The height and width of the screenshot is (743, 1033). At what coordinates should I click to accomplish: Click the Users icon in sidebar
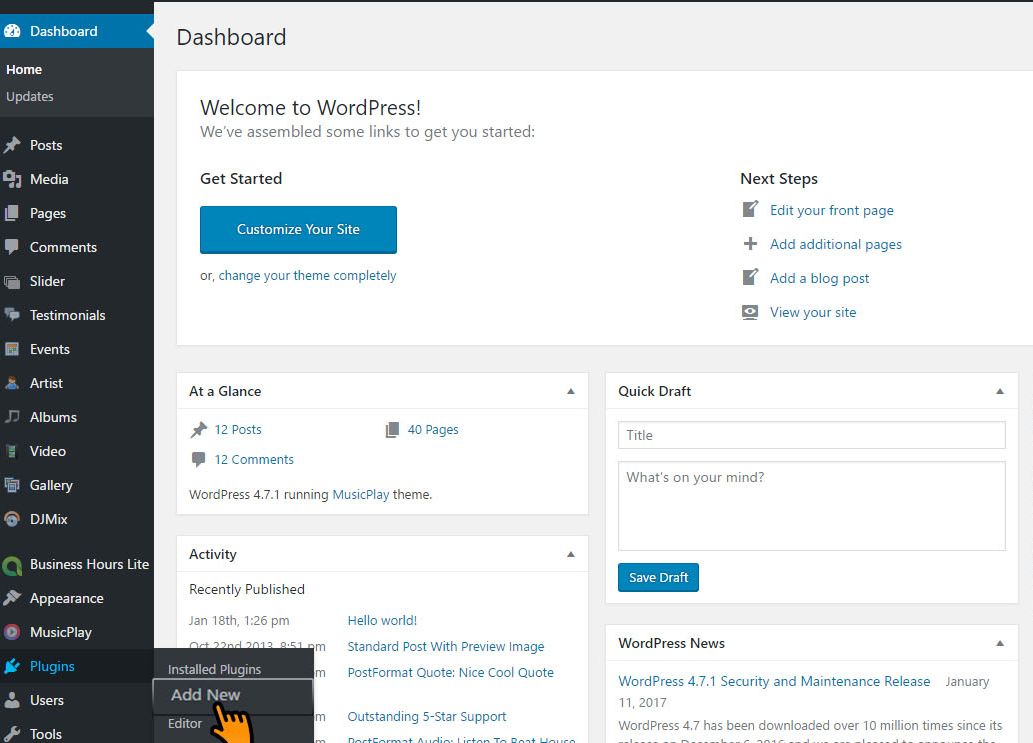pyautogui.click(x=12, y=700)
